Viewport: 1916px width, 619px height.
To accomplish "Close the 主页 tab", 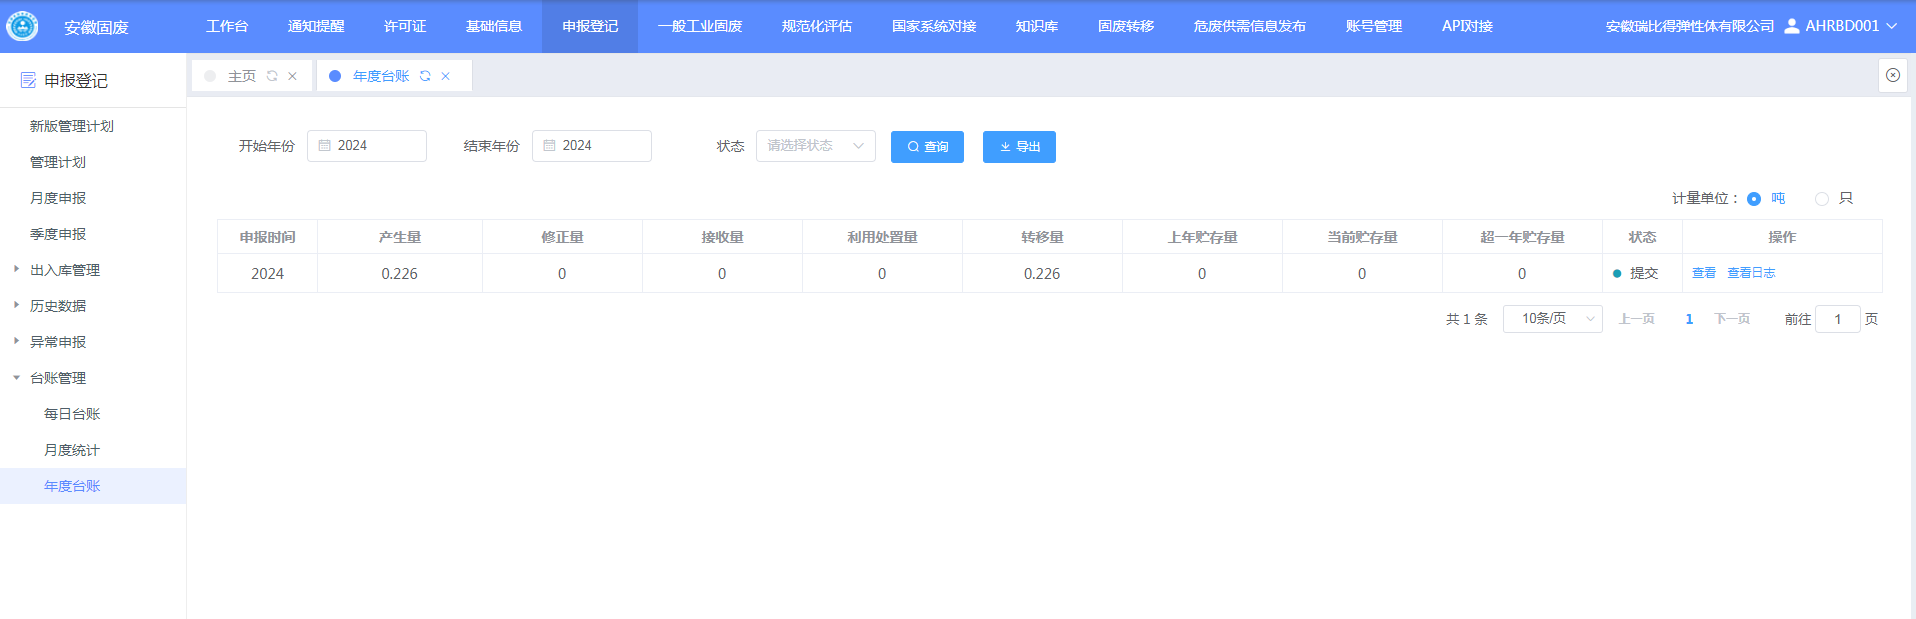I will pyautogui.click(x=293, y=76).
